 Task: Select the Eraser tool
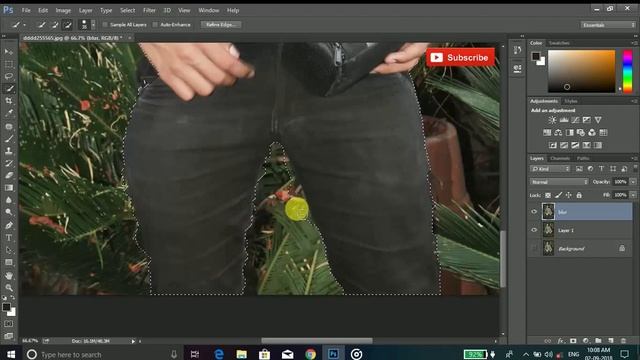coord(9,175)
